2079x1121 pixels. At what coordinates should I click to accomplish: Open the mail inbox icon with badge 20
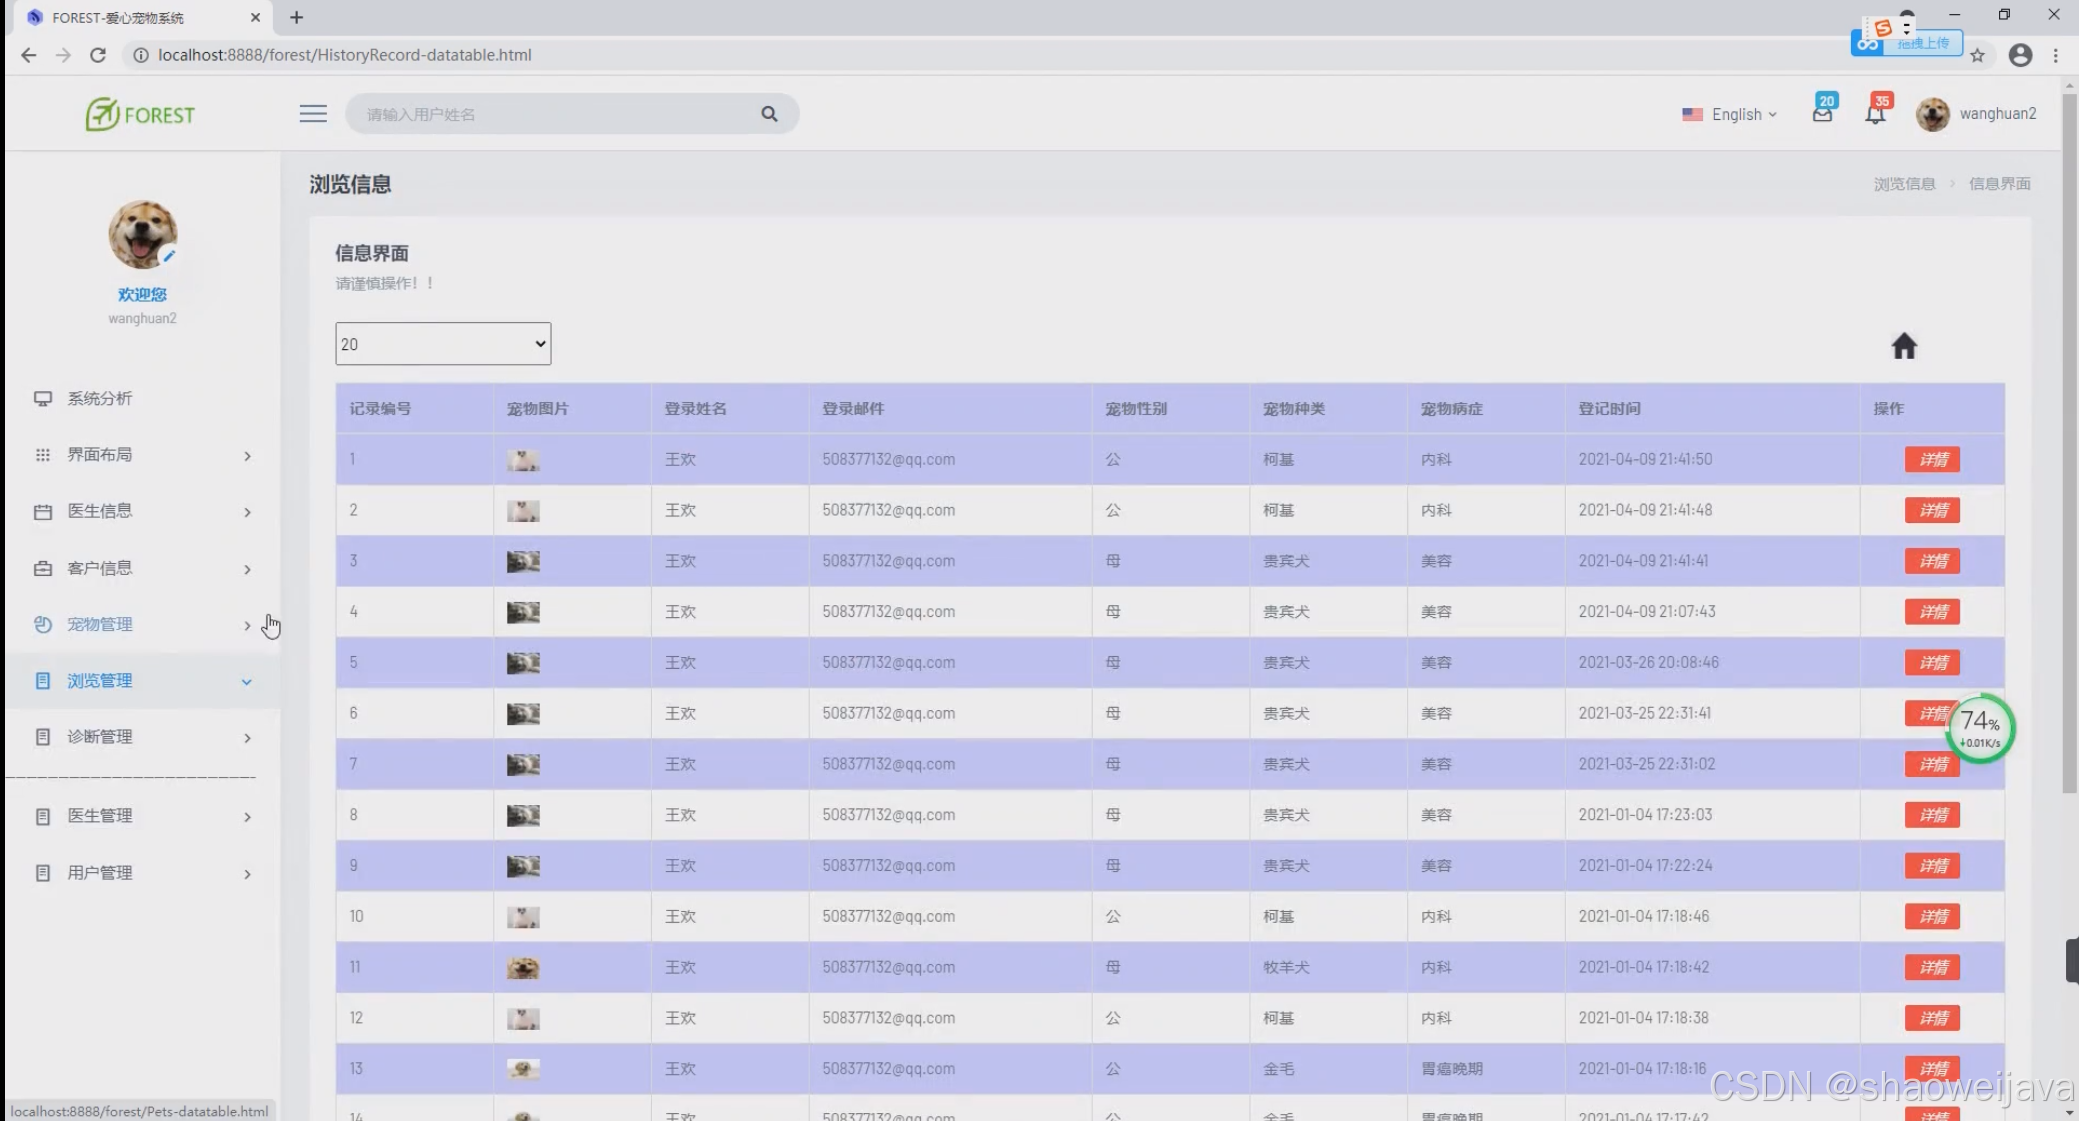pyautogui.click(x=1822, y=113)
